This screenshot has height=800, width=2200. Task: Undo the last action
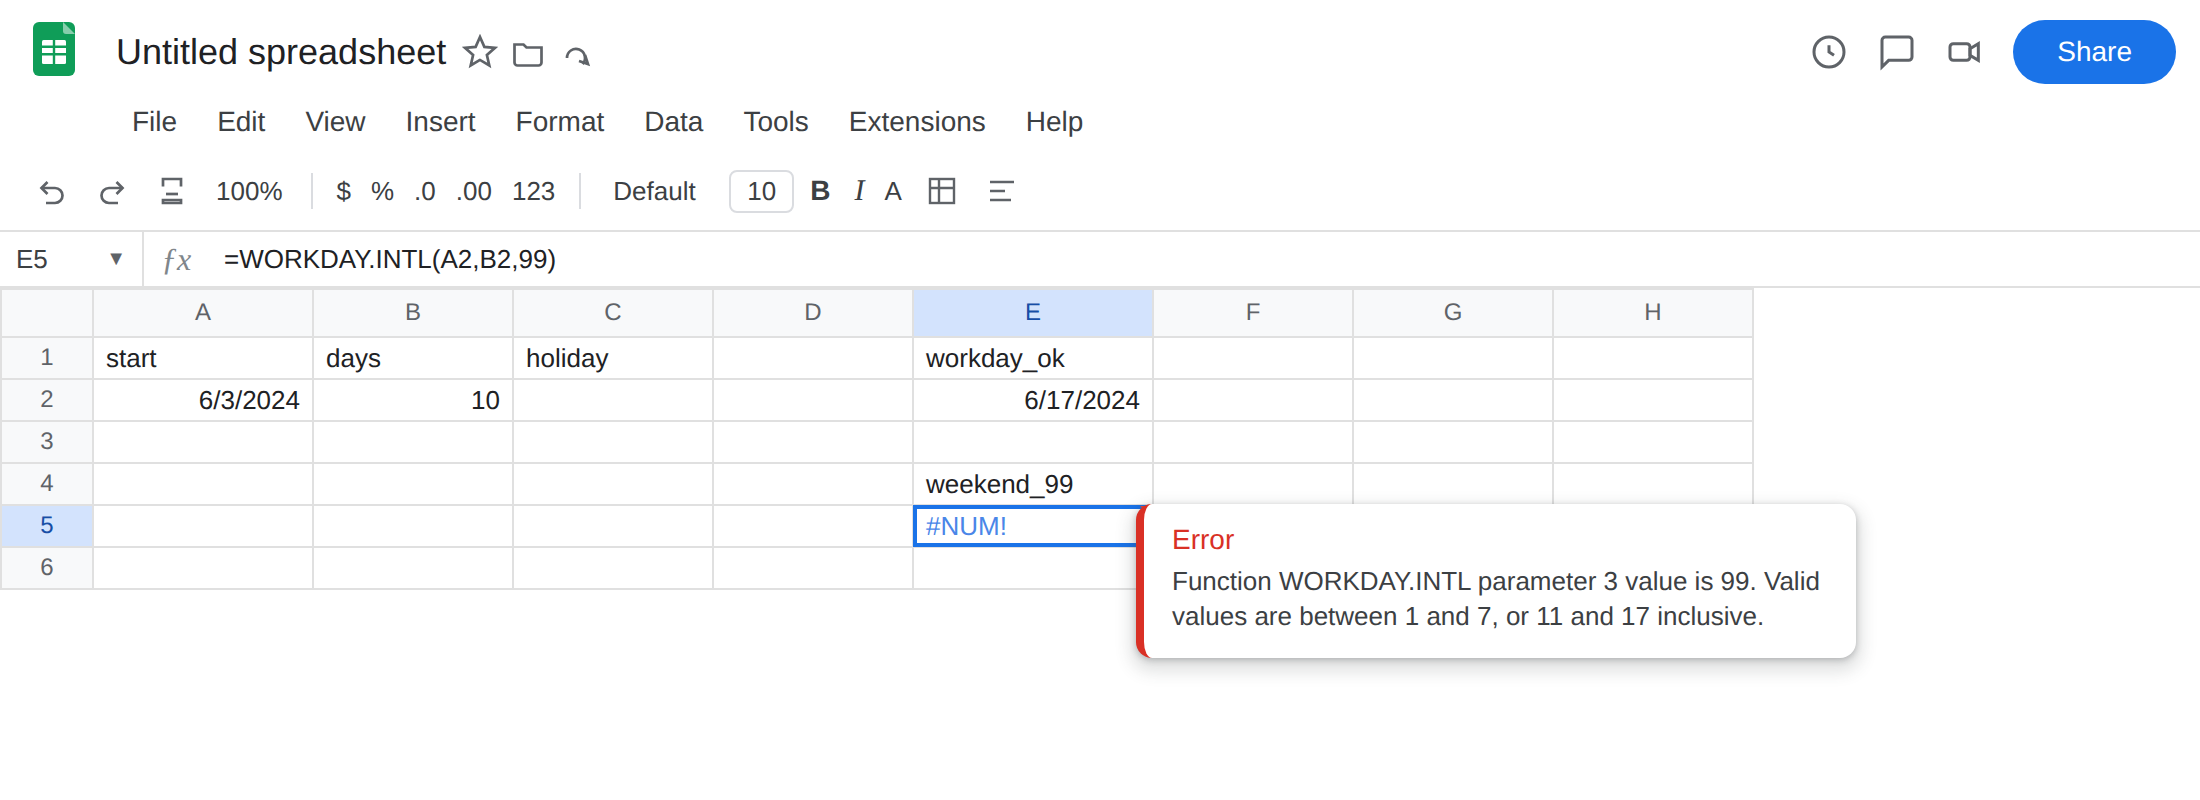click(x=52, y=191)
